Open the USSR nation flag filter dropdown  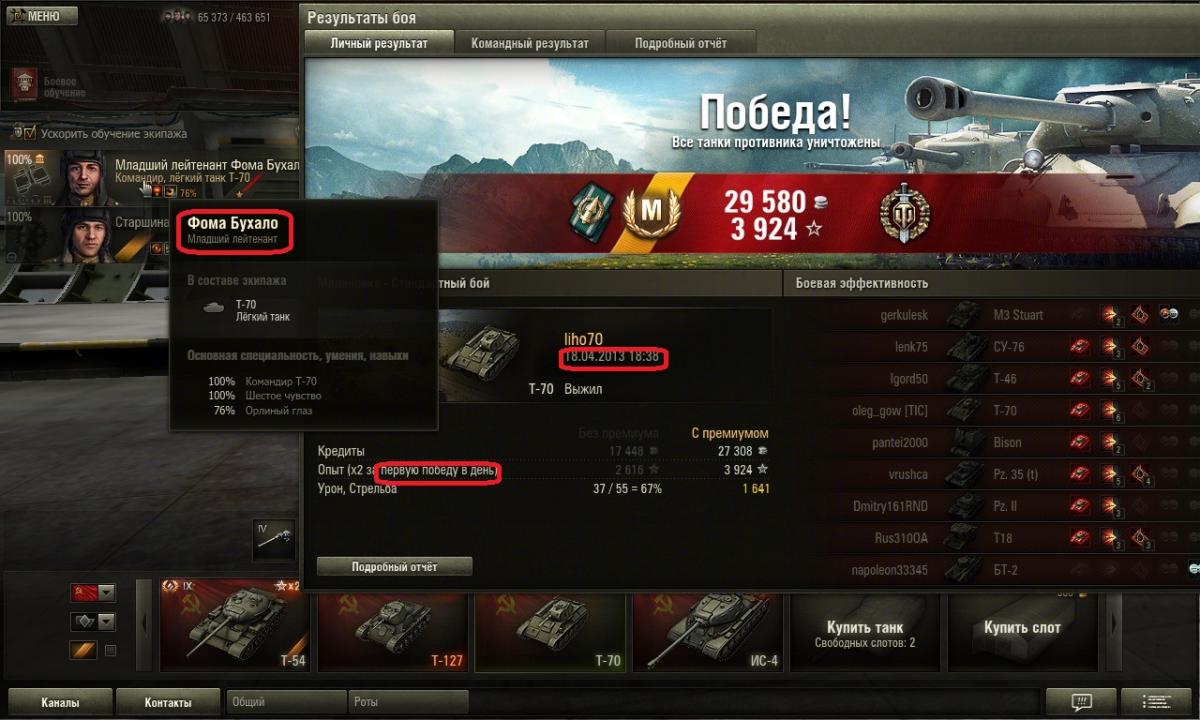pyautogui.click(x=93, y=593)
